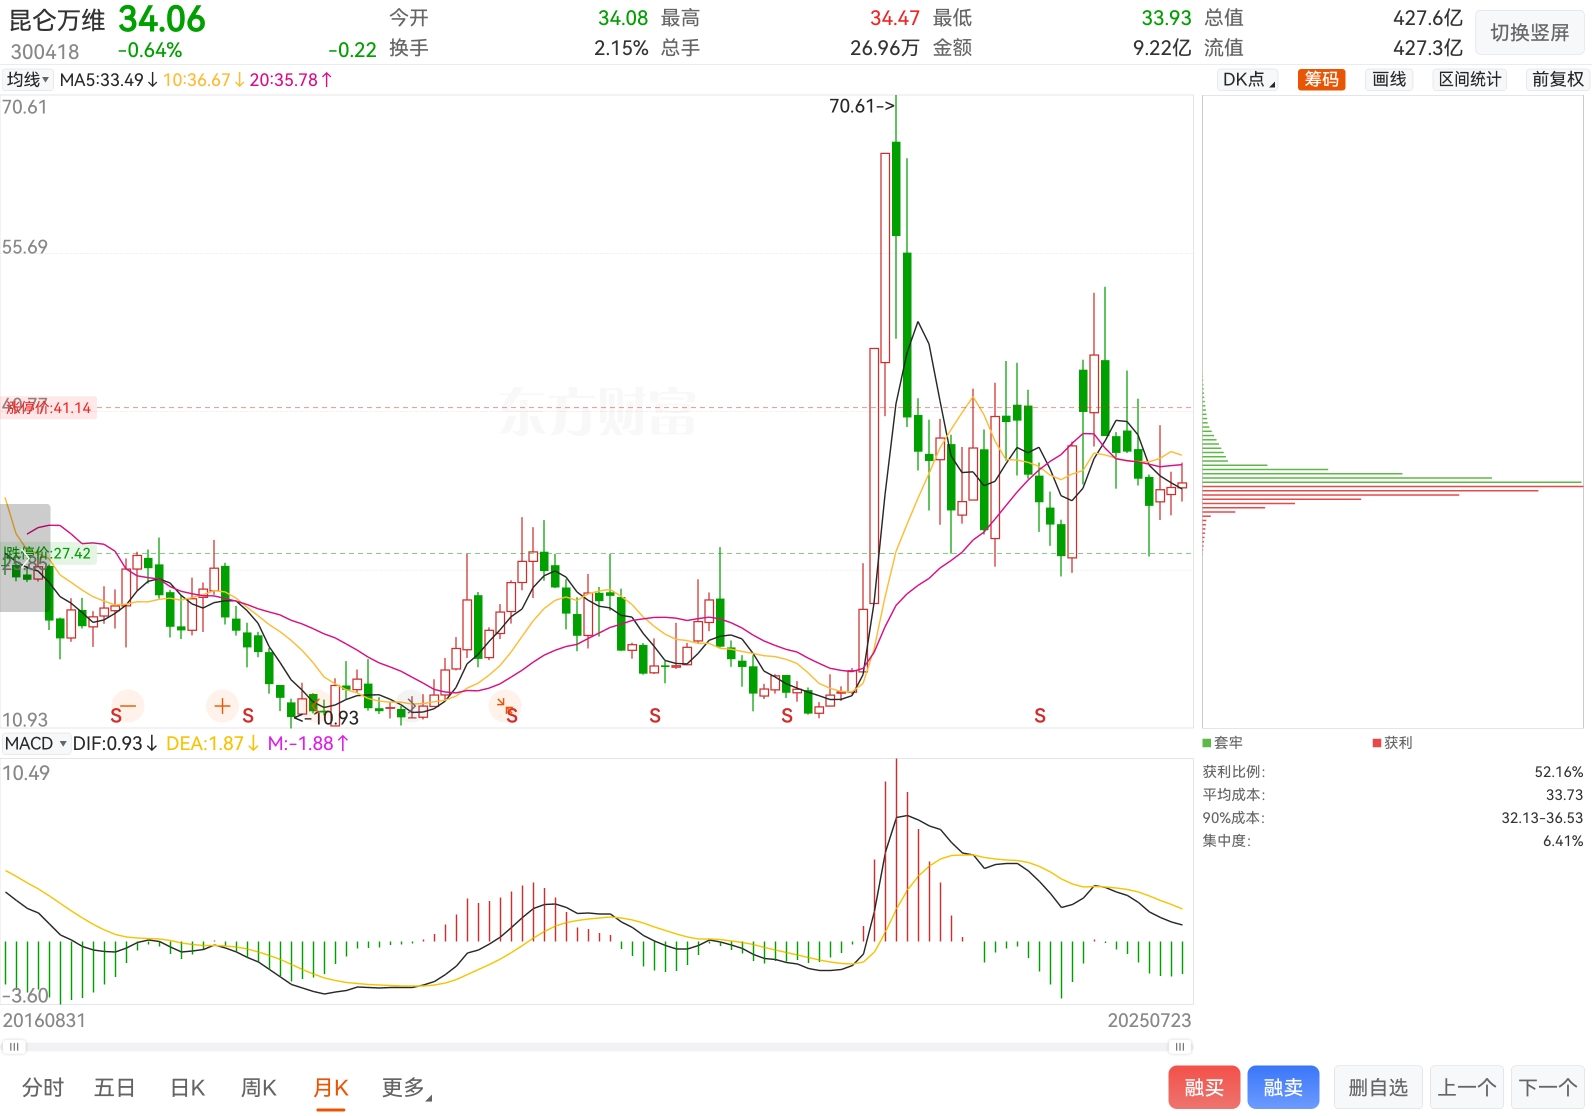The height and width of the screenshot is (1116, 1592).
Task: Click the rightmost S signal marker on chart
Action: click(x=1040, y=716)
